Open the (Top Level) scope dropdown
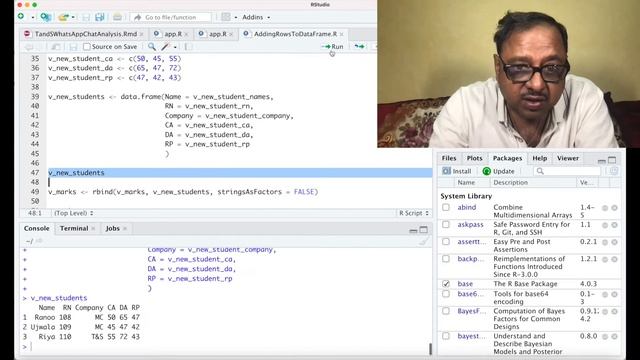Image resolution: width=640 pixels, height=360 pixels. [x=73, y=213]
